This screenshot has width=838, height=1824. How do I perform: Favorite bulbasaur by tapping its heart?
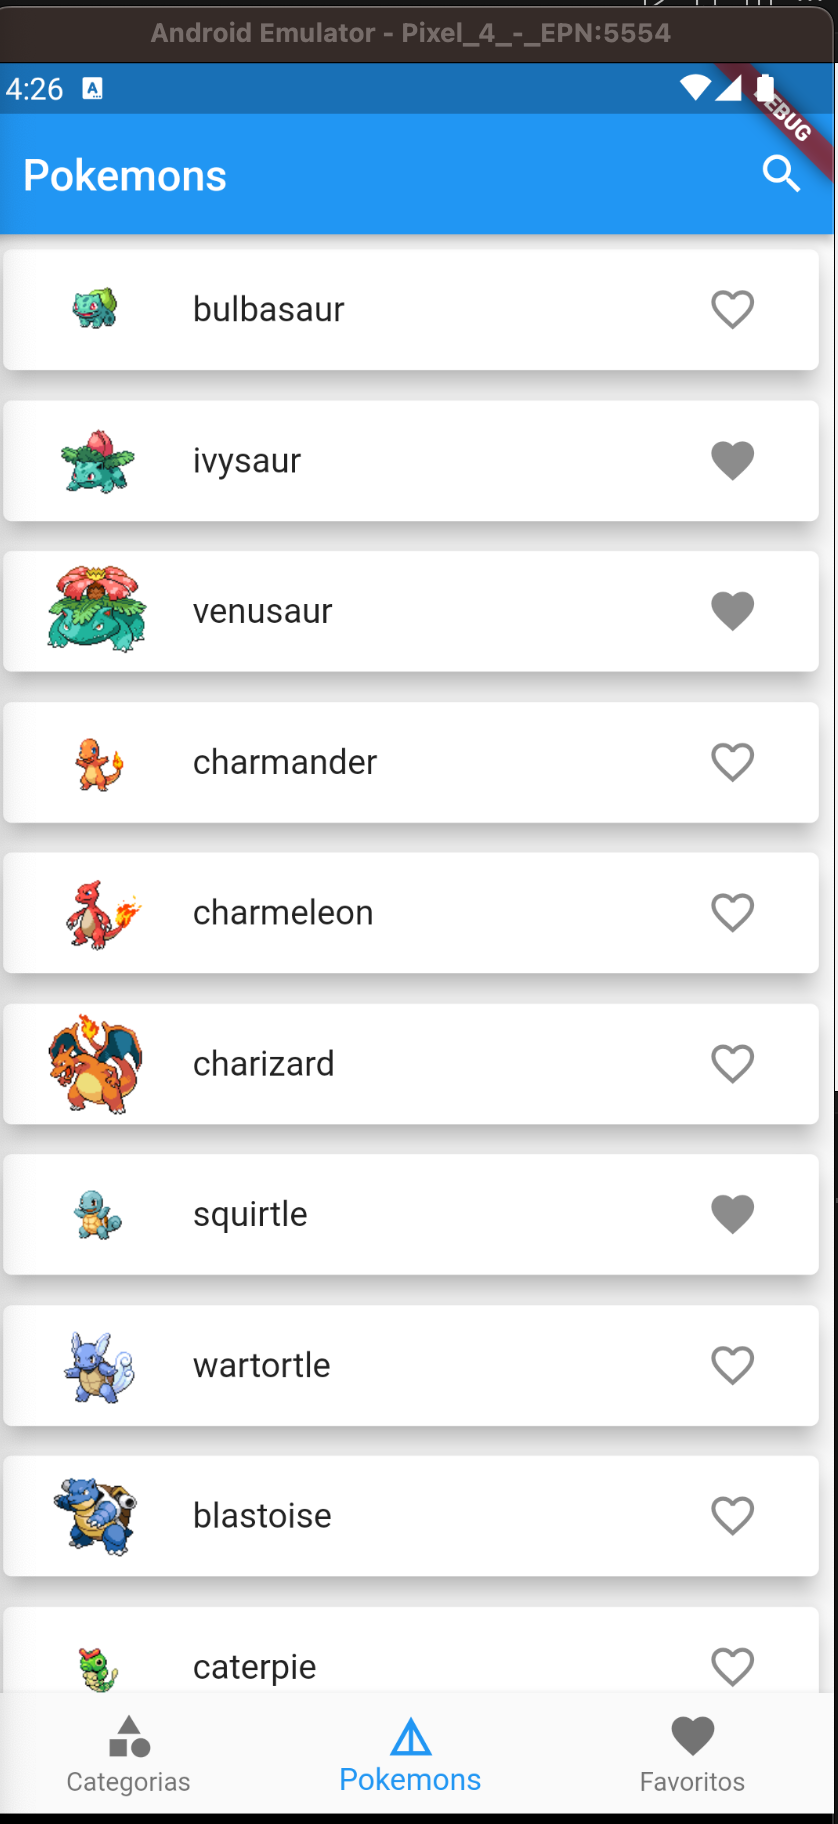(732, 309)
